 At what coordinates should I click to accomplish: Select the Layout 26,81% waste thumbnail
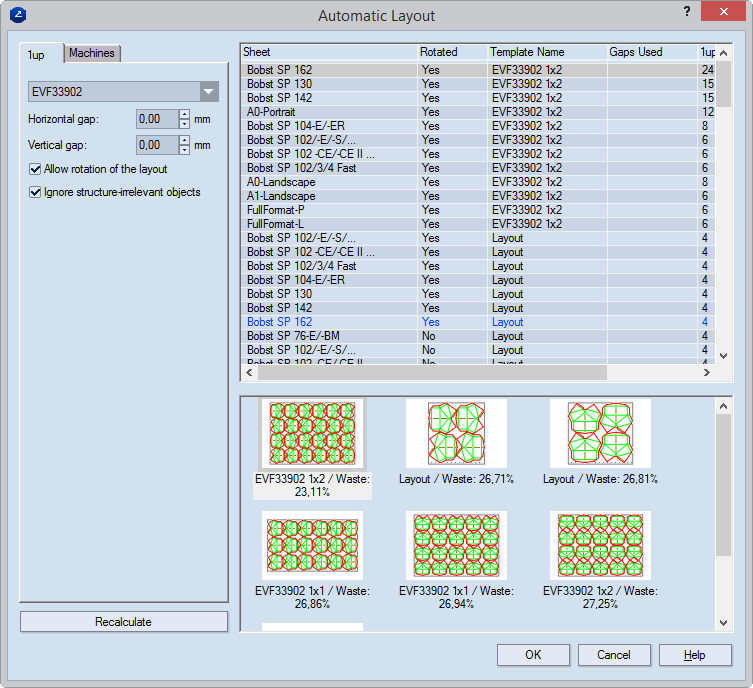[x=600, y=434]
